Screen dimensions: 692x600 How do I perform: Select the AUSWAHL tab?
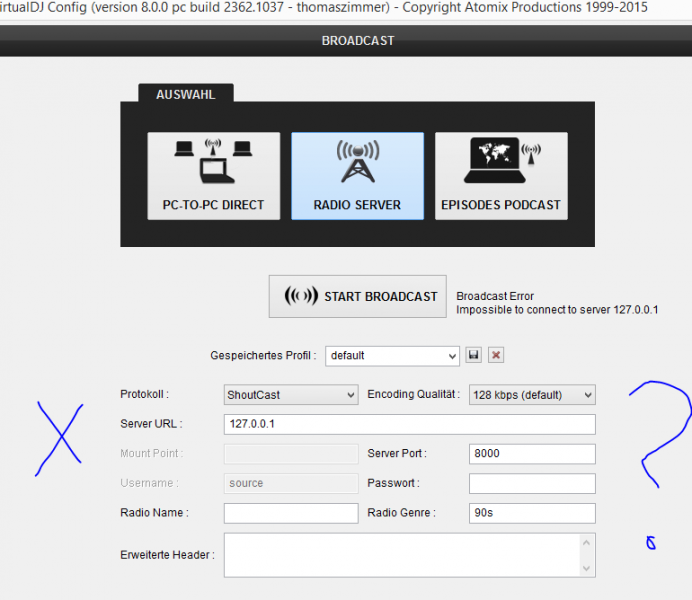pyautogui.click(x=186, y=94)
